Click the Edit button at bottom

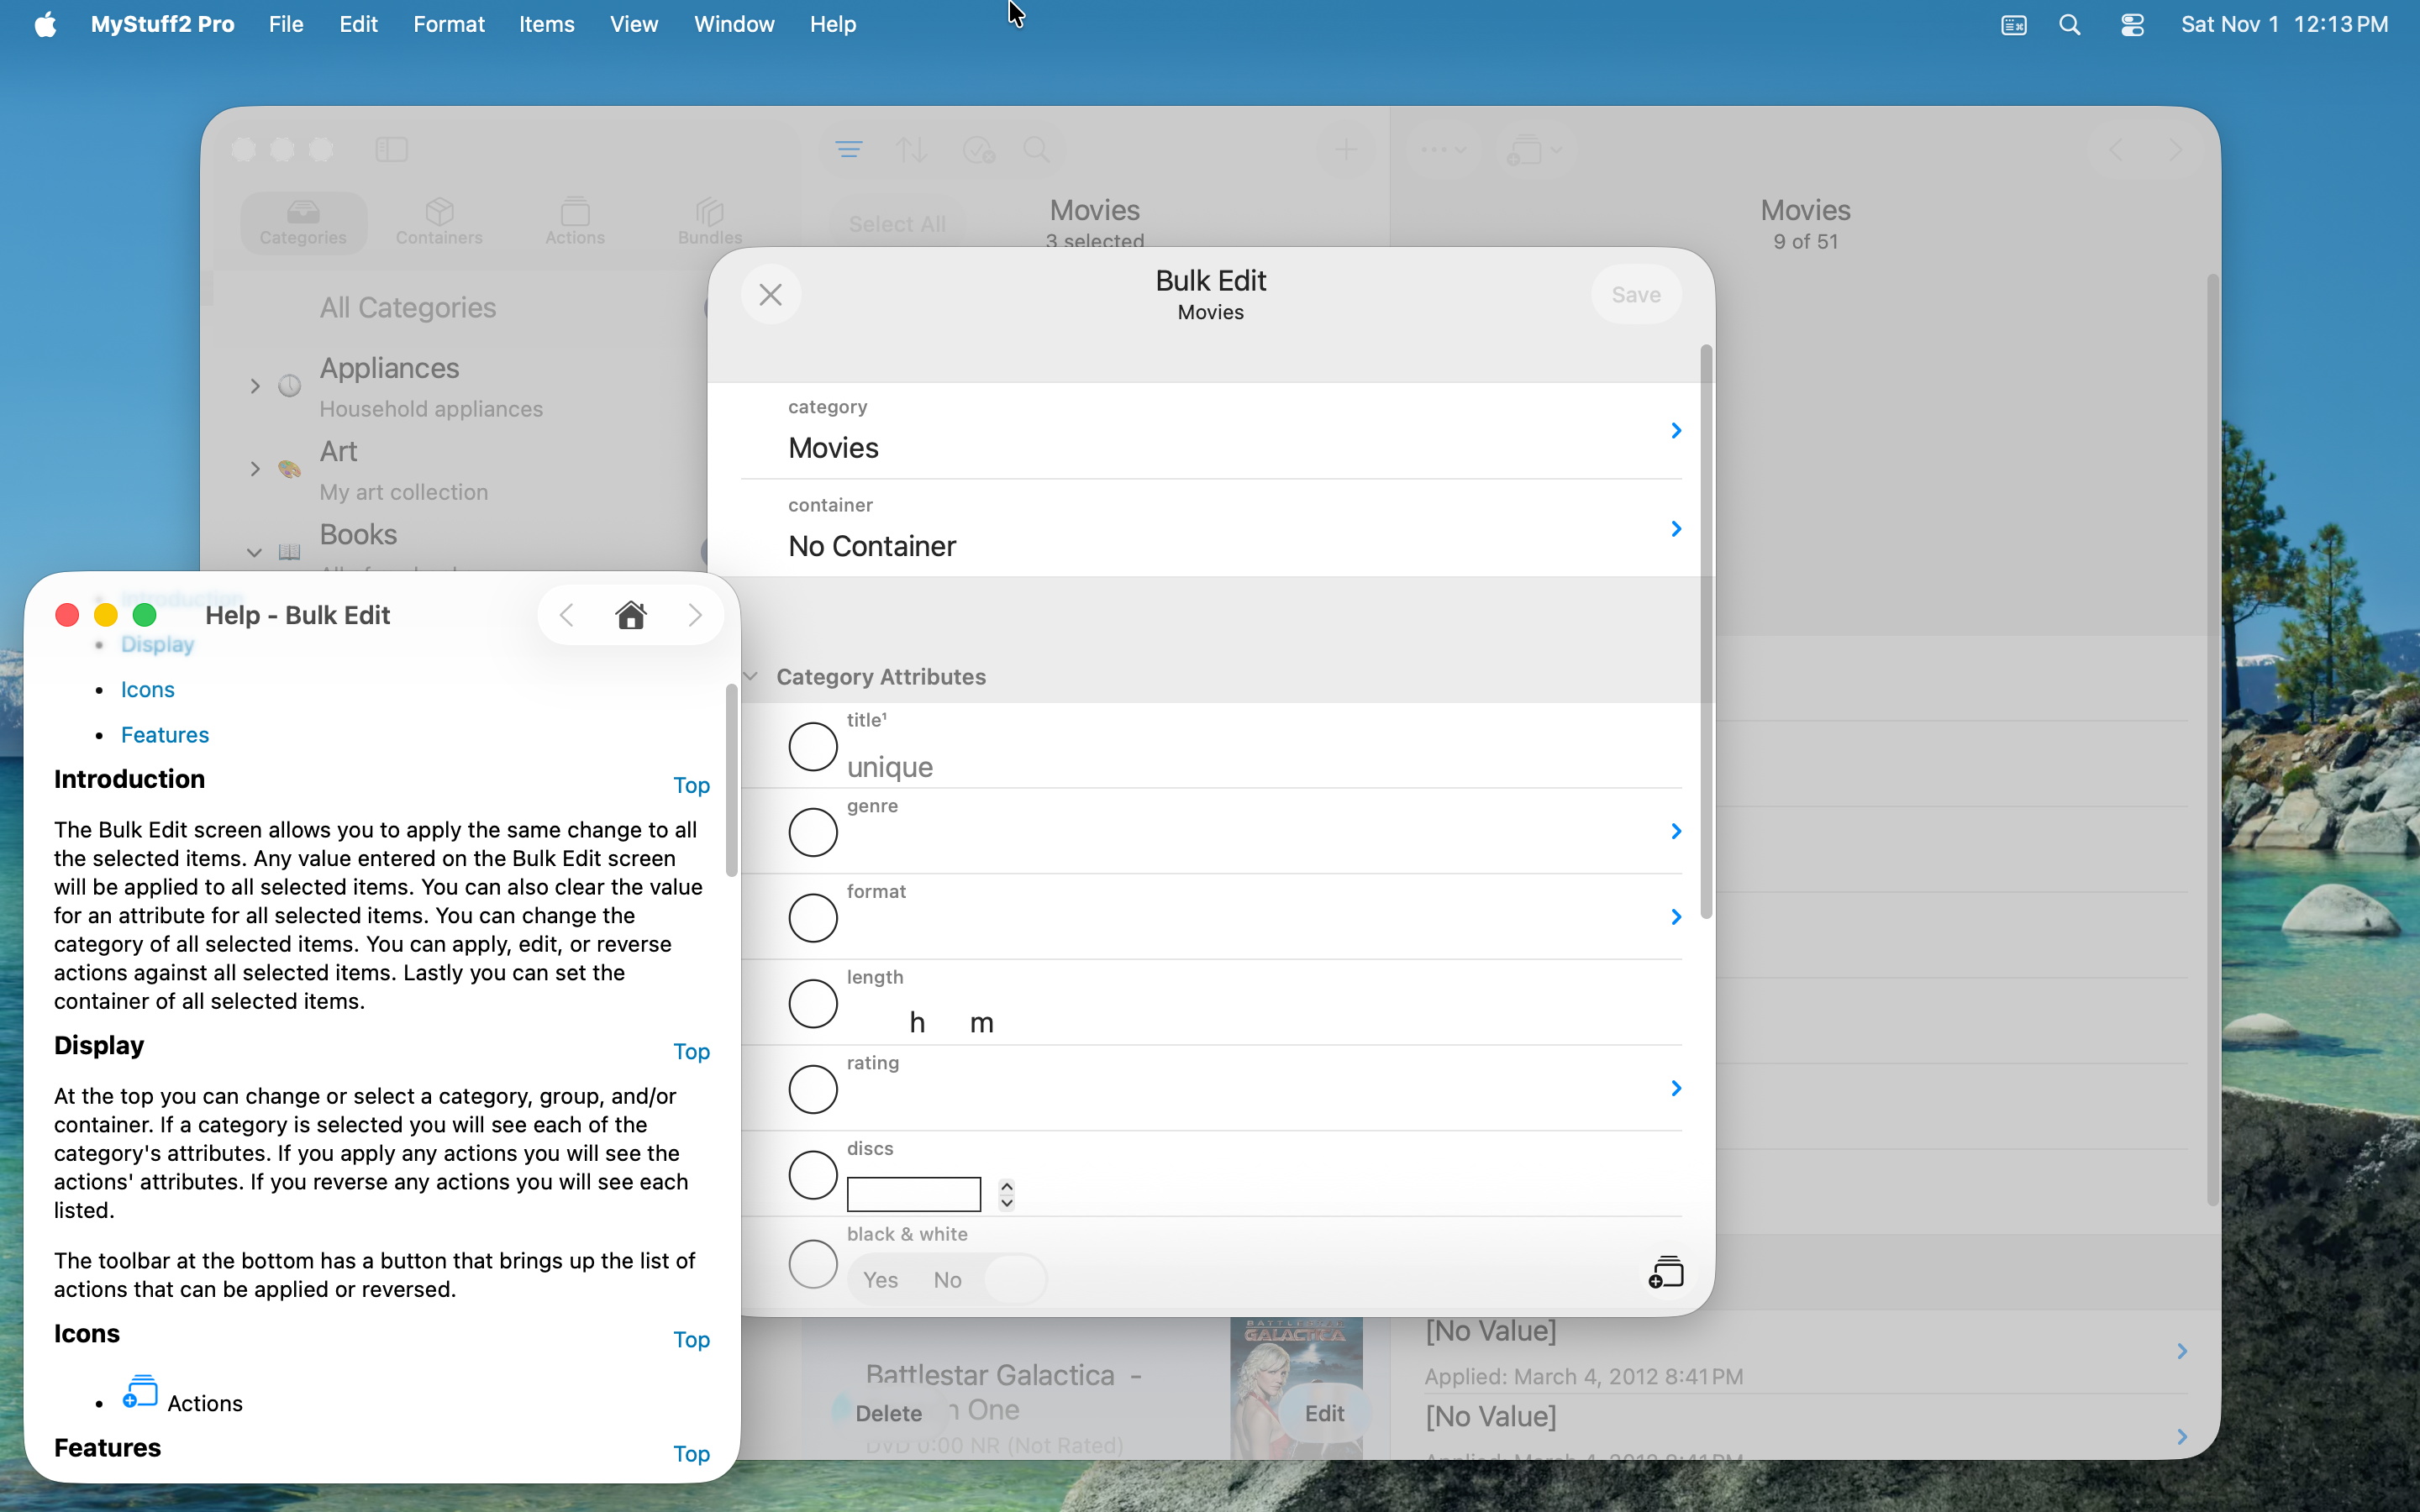pos(1324,1413)
